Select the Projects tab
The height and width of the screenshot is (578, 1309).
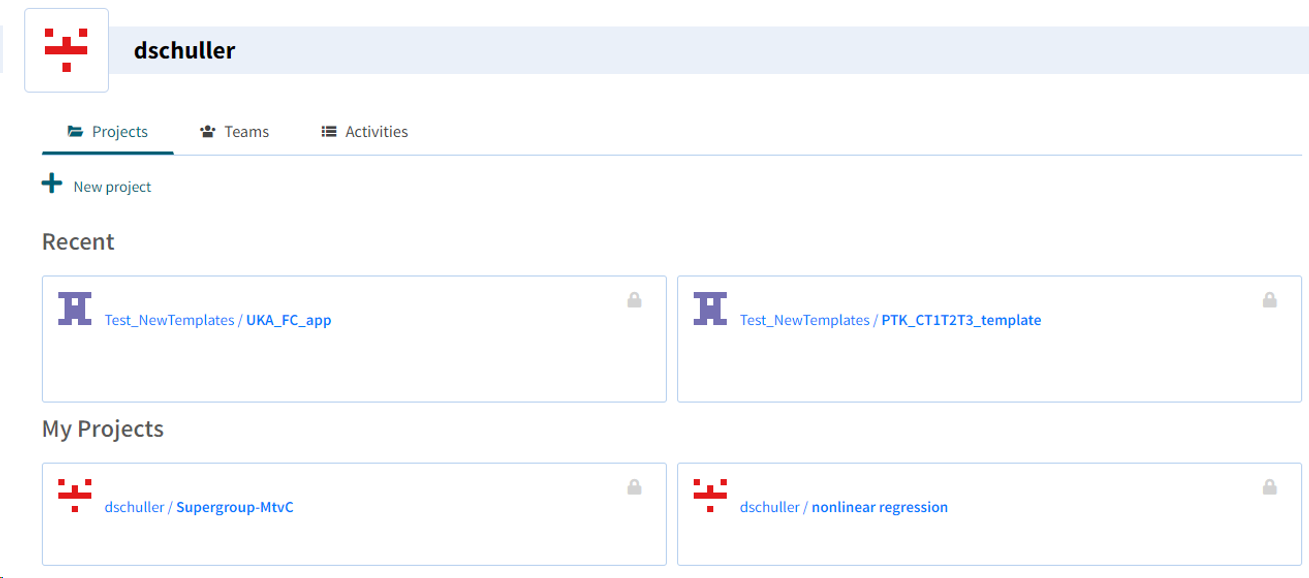pos(108,132)
